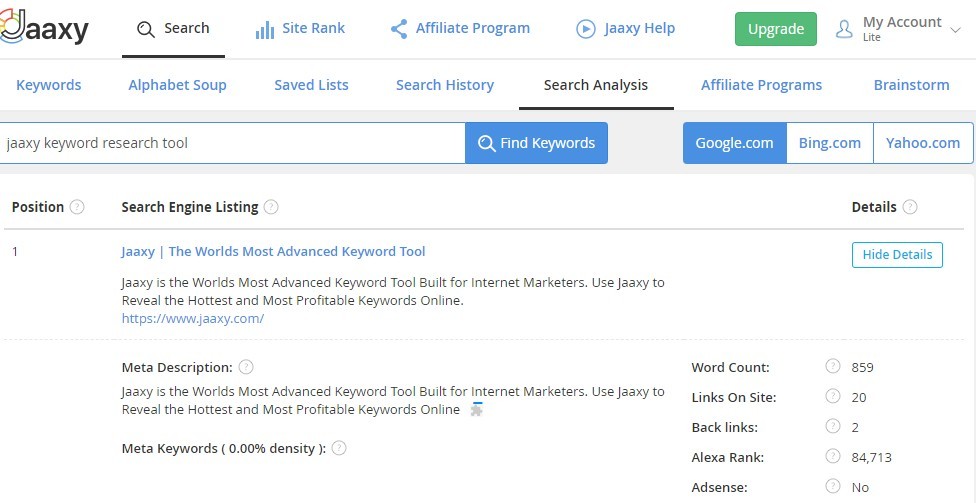Click the Meta Keywords density label
The image size is (976, 503).
(x=224, y=448)
